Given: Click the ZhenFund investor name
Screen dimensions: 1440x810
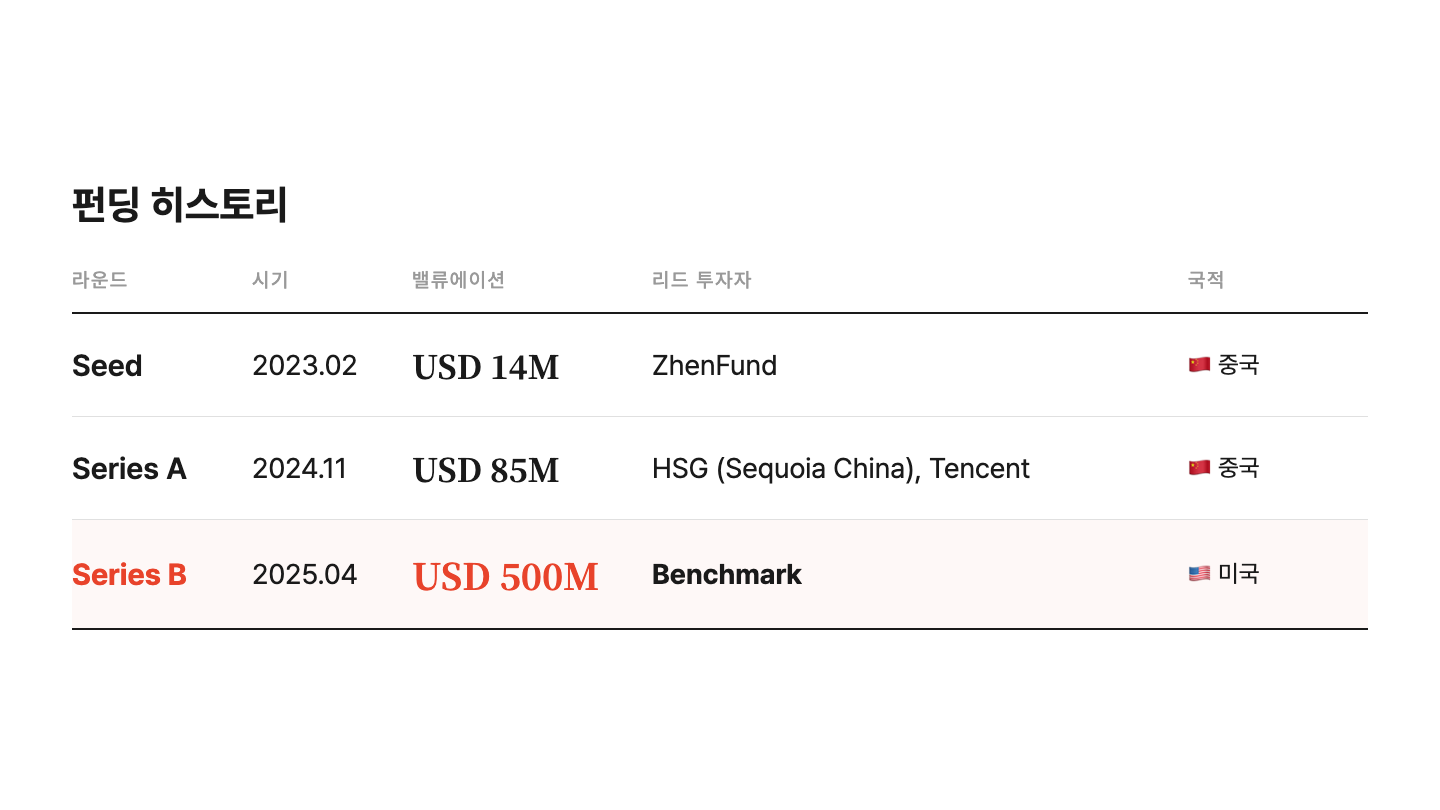Looking at the screenshot, I should pos(714,366).
